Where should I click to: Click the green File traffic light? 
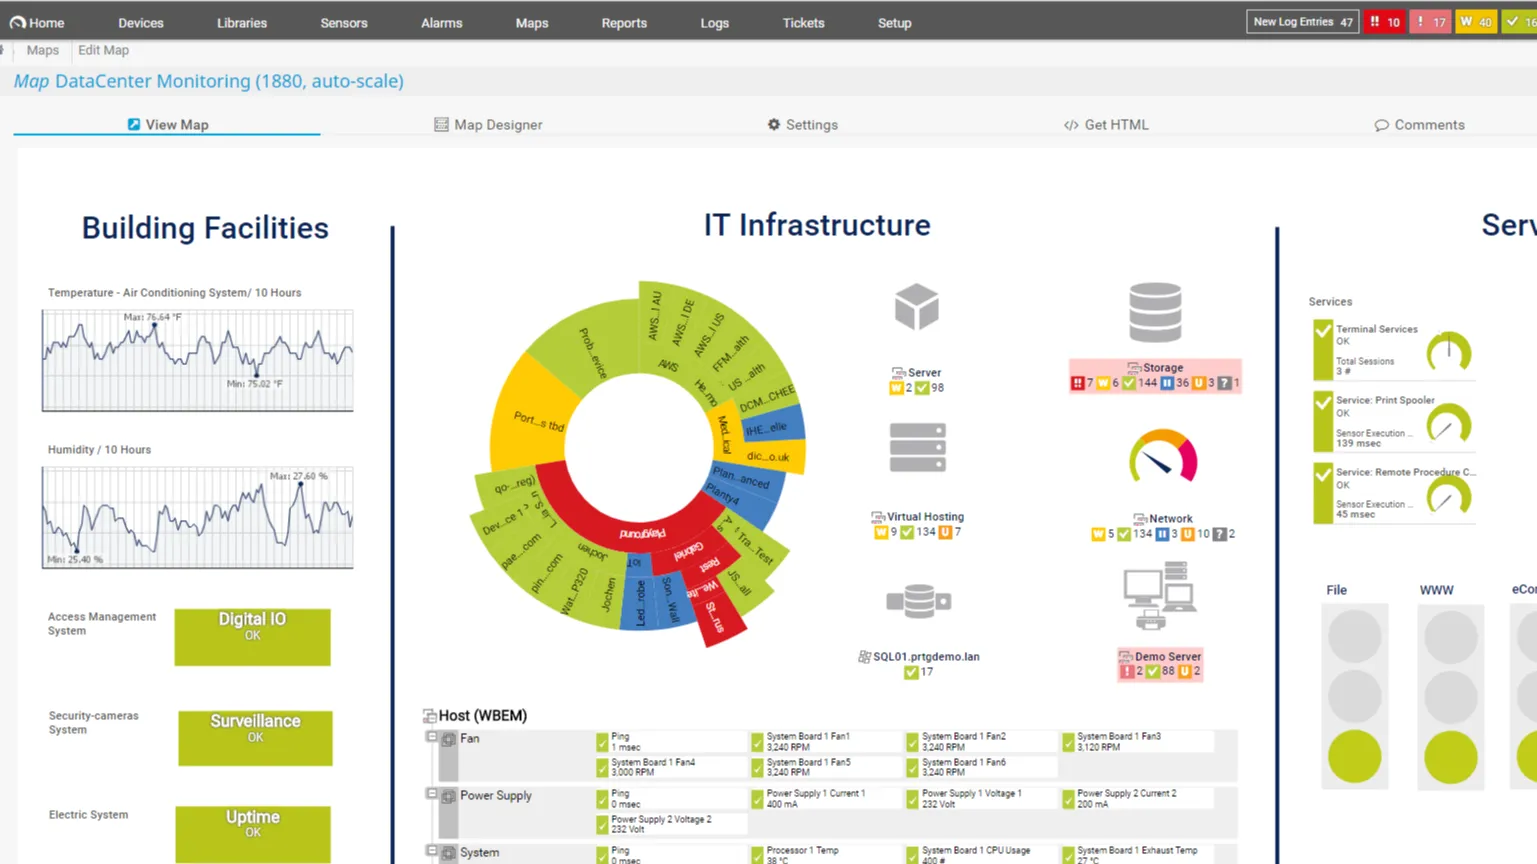point(1354,756)
